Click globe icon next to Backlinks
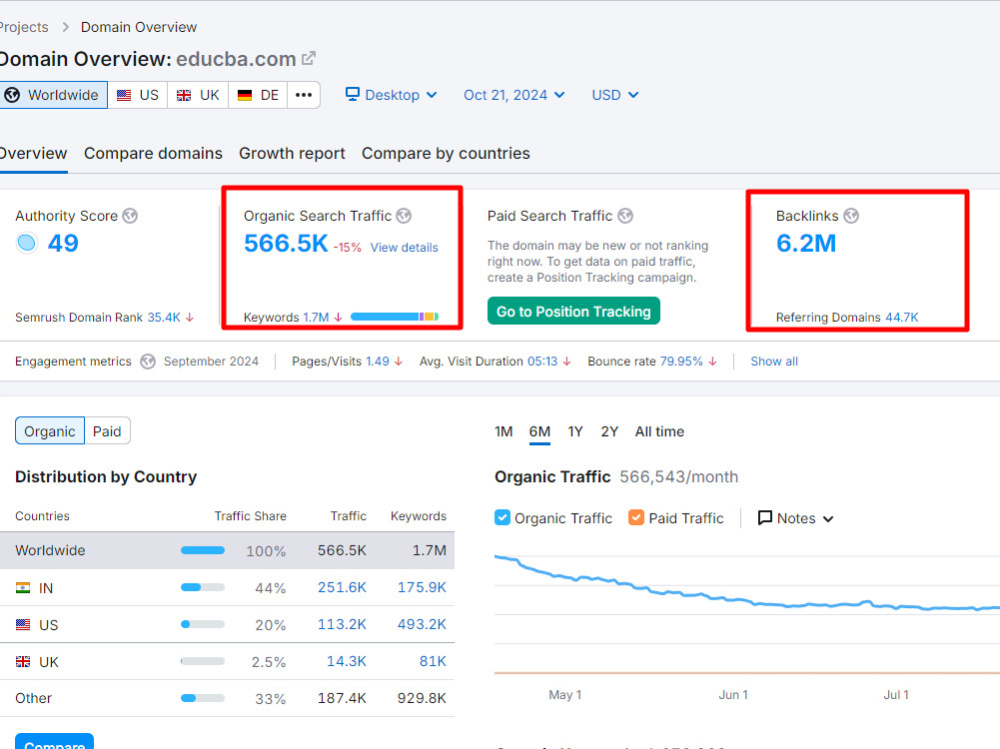The height and width of the screenshot is (749, 1000). click(x=851, y=216)
